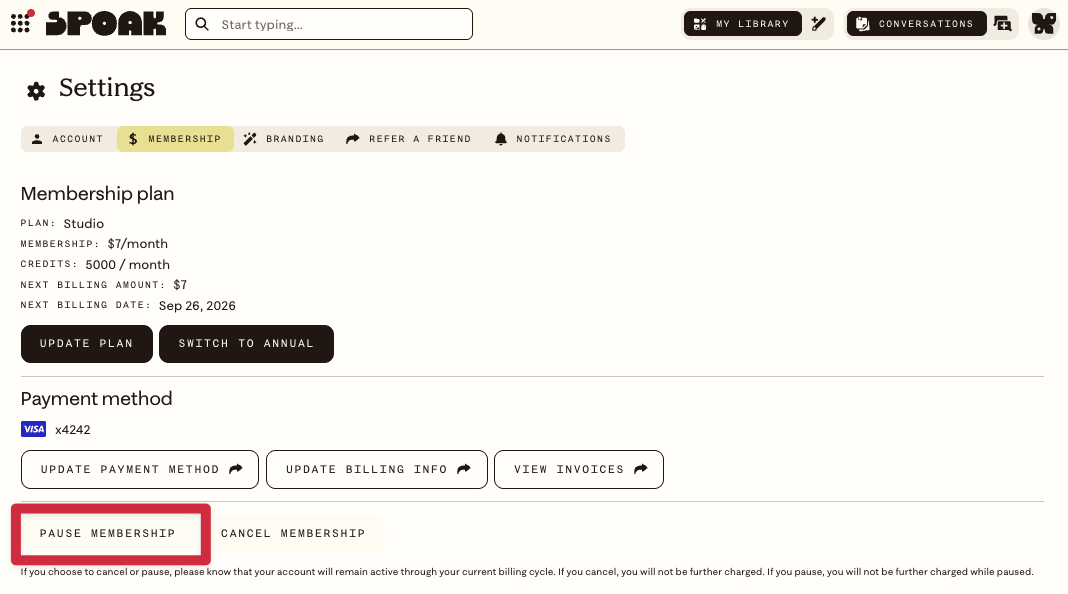Open the magic wand icon beside My Library
1068x594 pixels.
tap(819, 24)
